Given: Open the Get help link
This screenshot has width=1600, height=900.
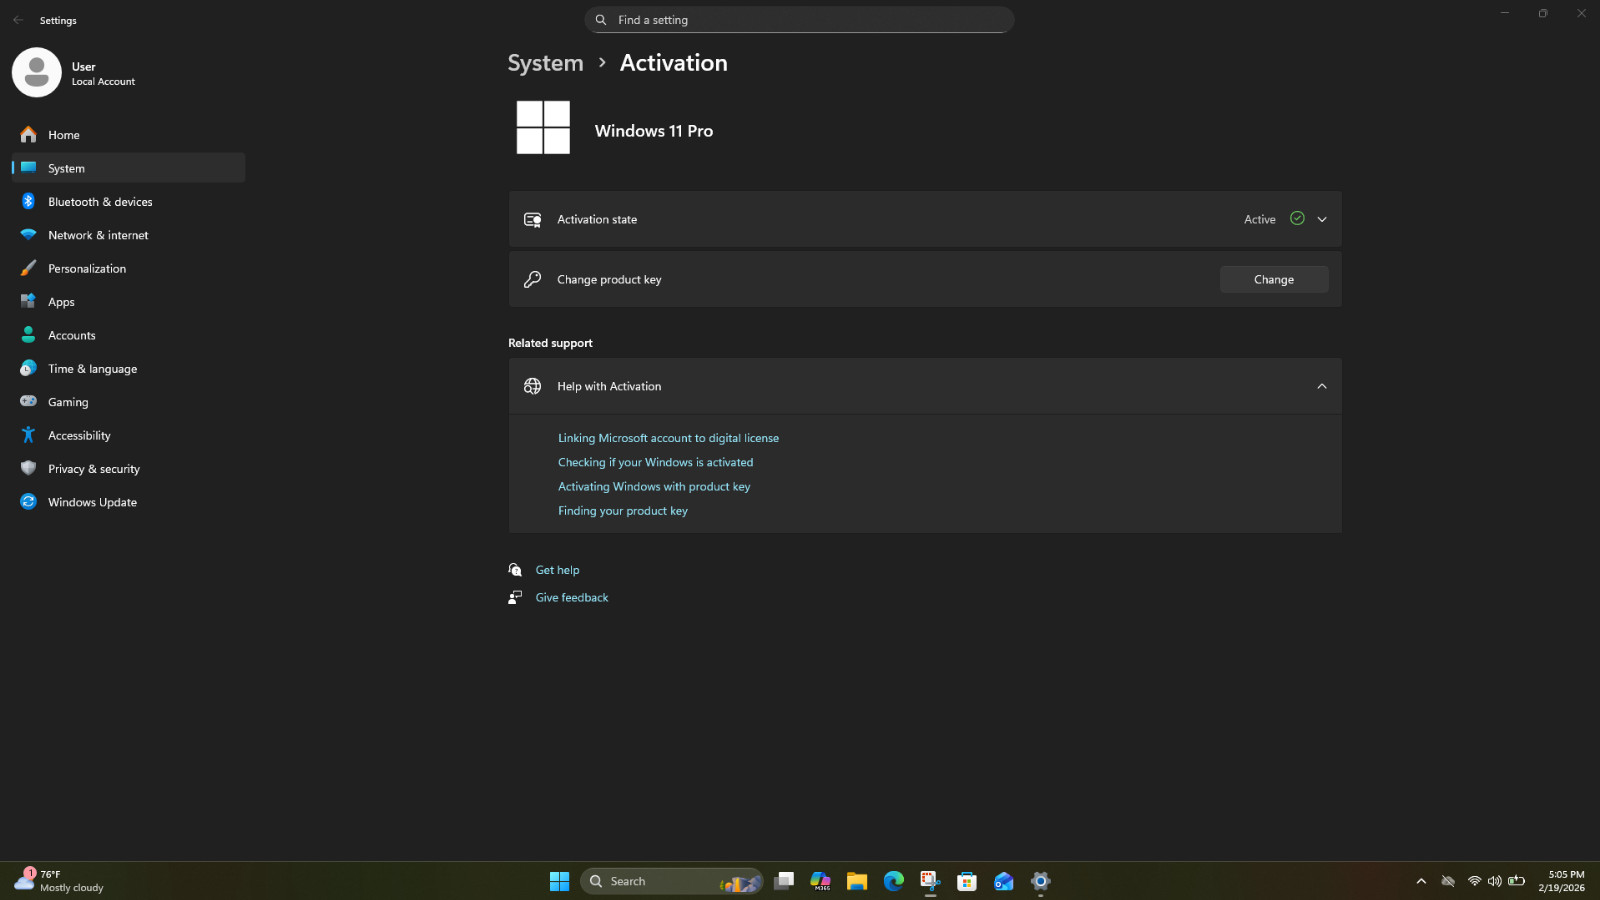Looking at the screenshot, I should [557, 570].
